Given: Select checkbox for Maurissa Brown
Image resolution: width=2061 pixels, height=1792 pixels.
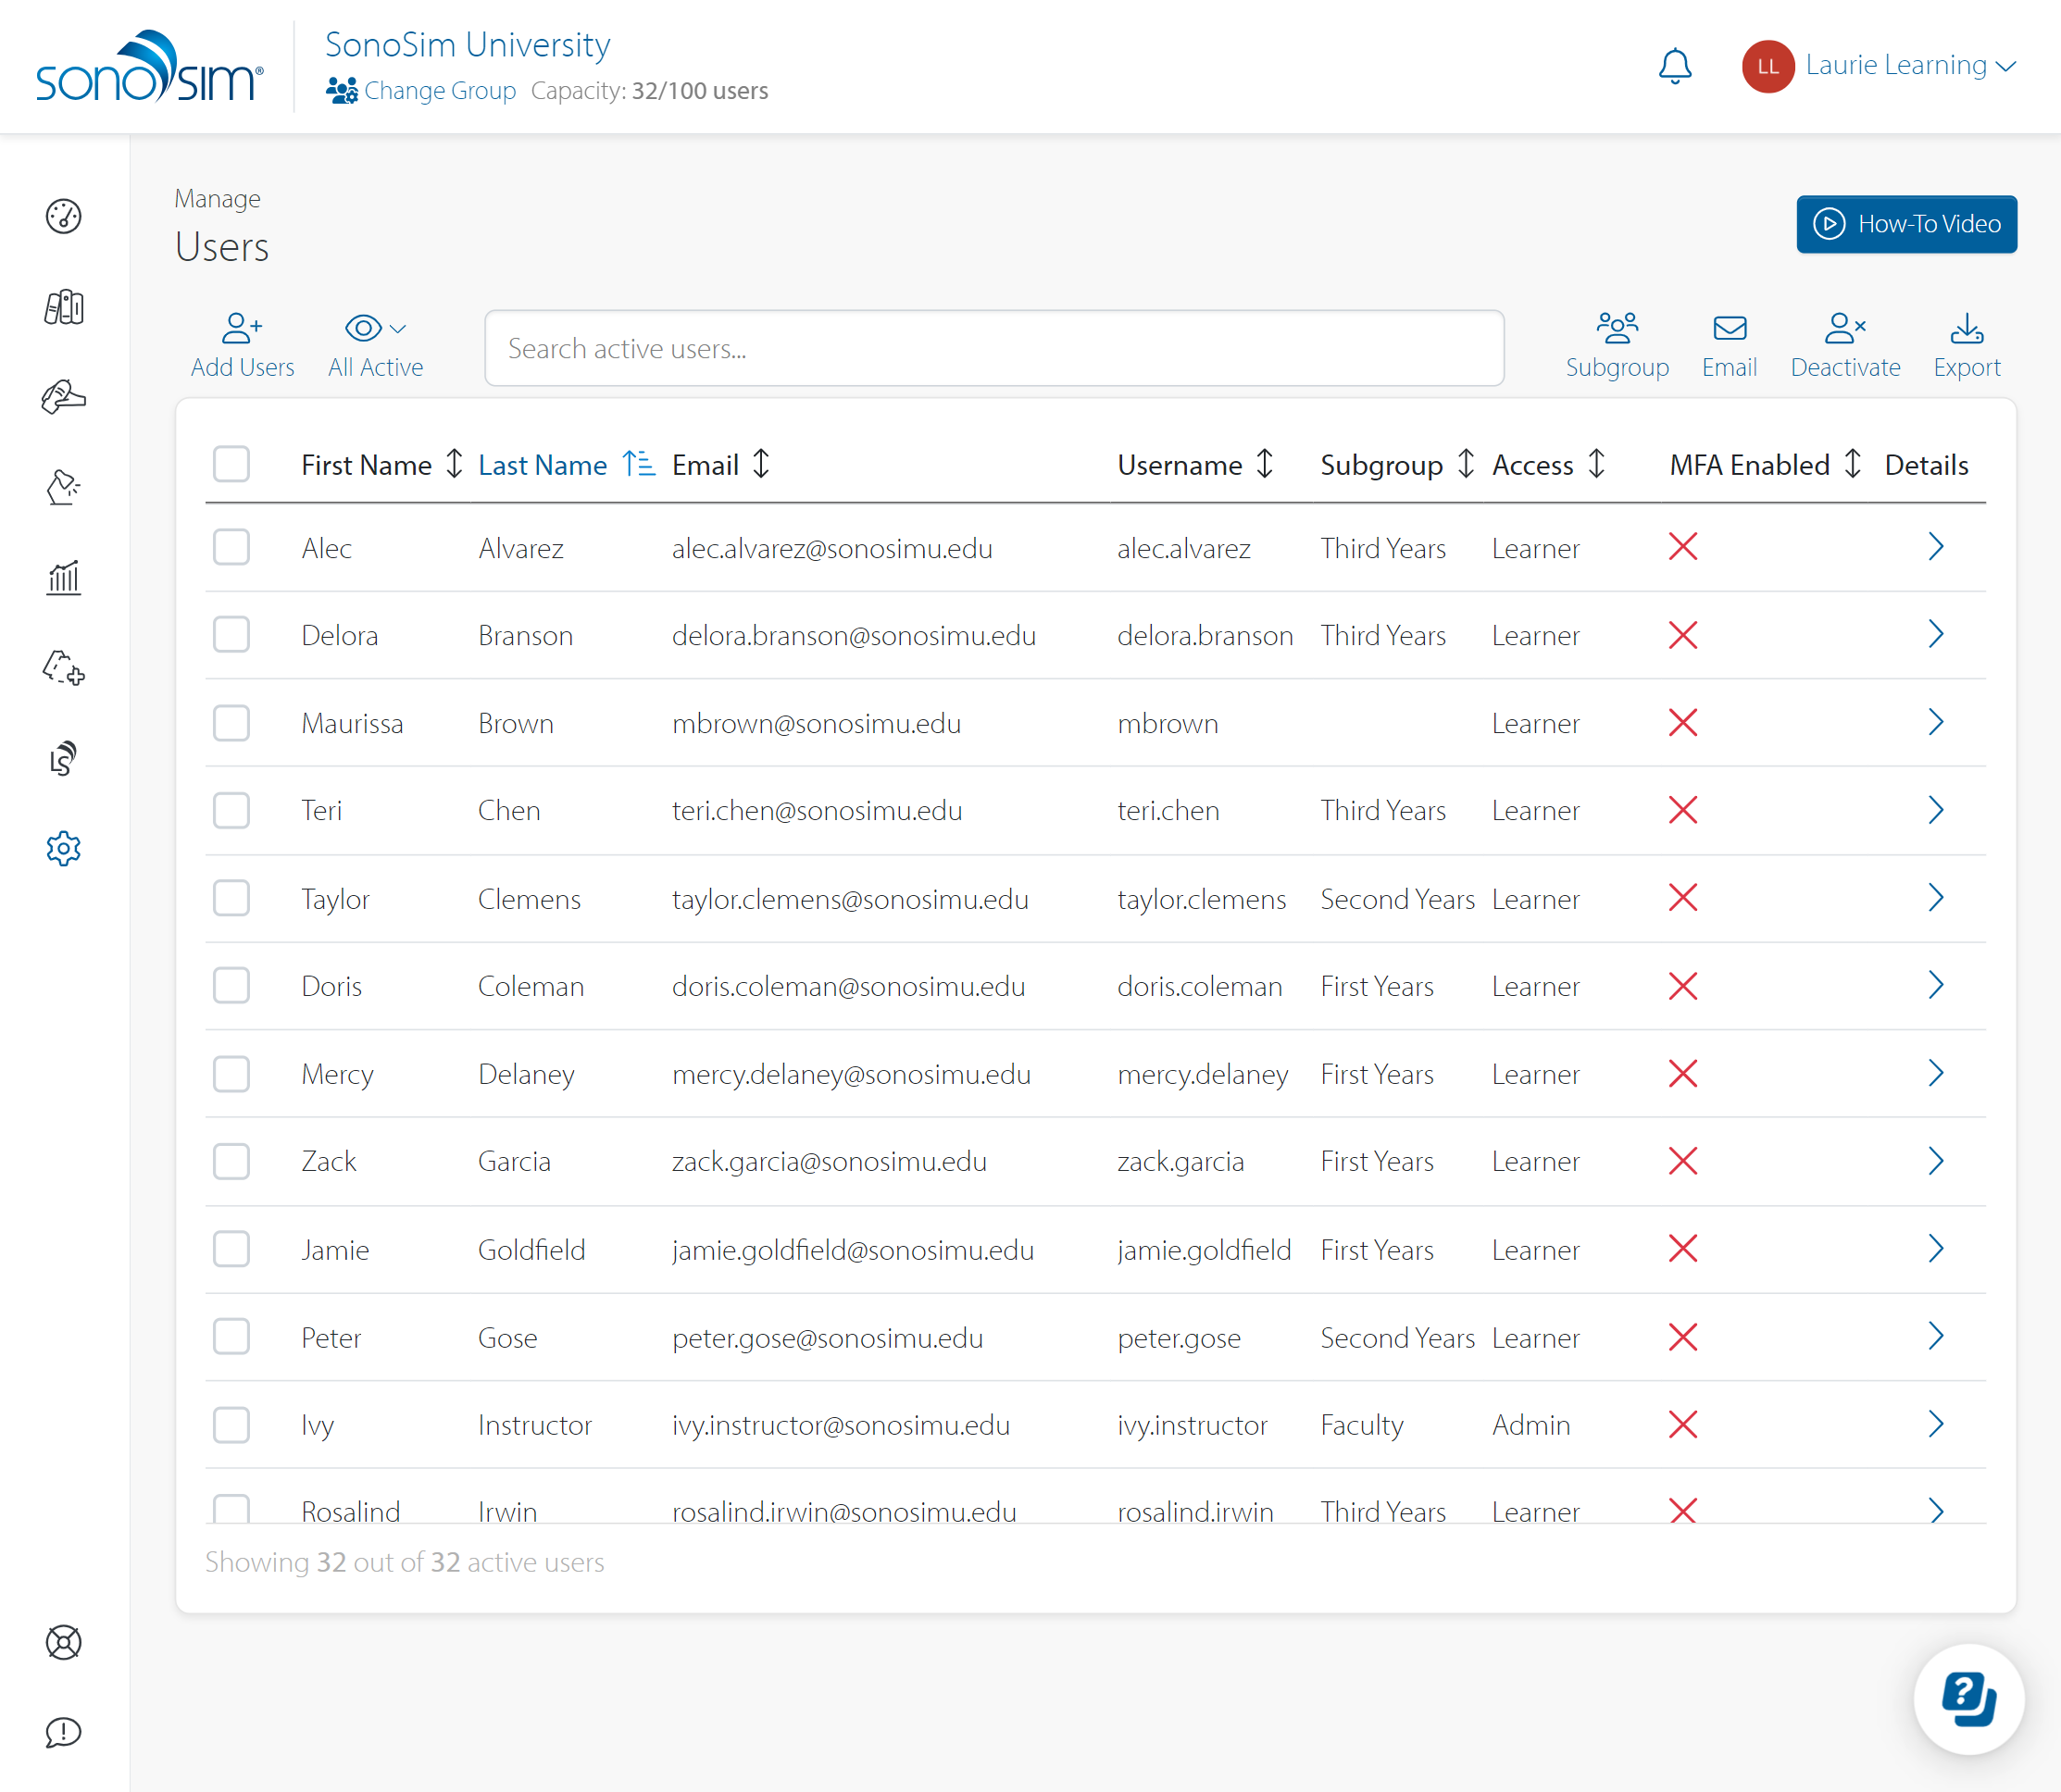Looking at the screenshot, I should coord(231,722).
